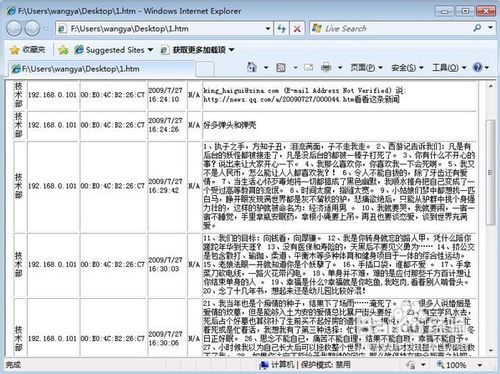The image size is (500, 374).
Task: Click the Forward navigation arrow button
Action: pyautogui.click(x=32, y=29)
